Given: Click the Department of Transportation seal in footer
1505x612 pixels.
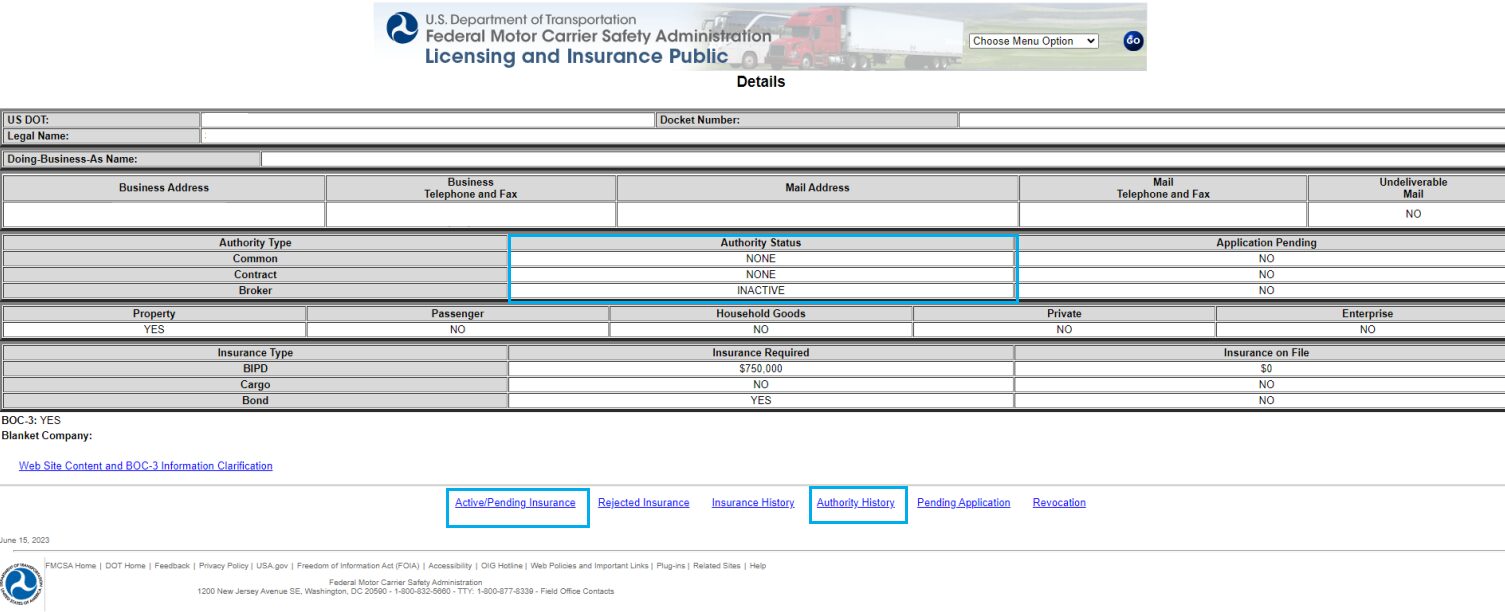Looking at the screenshot, I should click(x=22, y=584).
